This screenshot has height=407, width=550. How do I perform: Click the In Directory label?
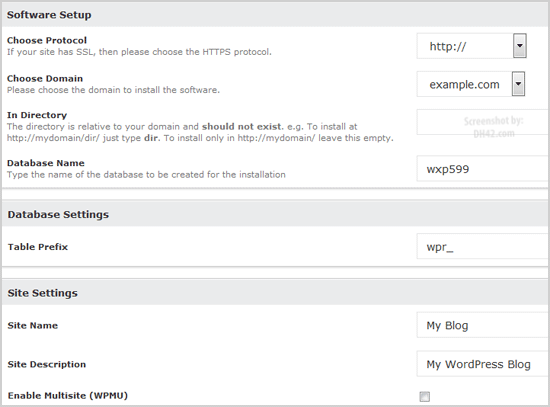point(37,115)
